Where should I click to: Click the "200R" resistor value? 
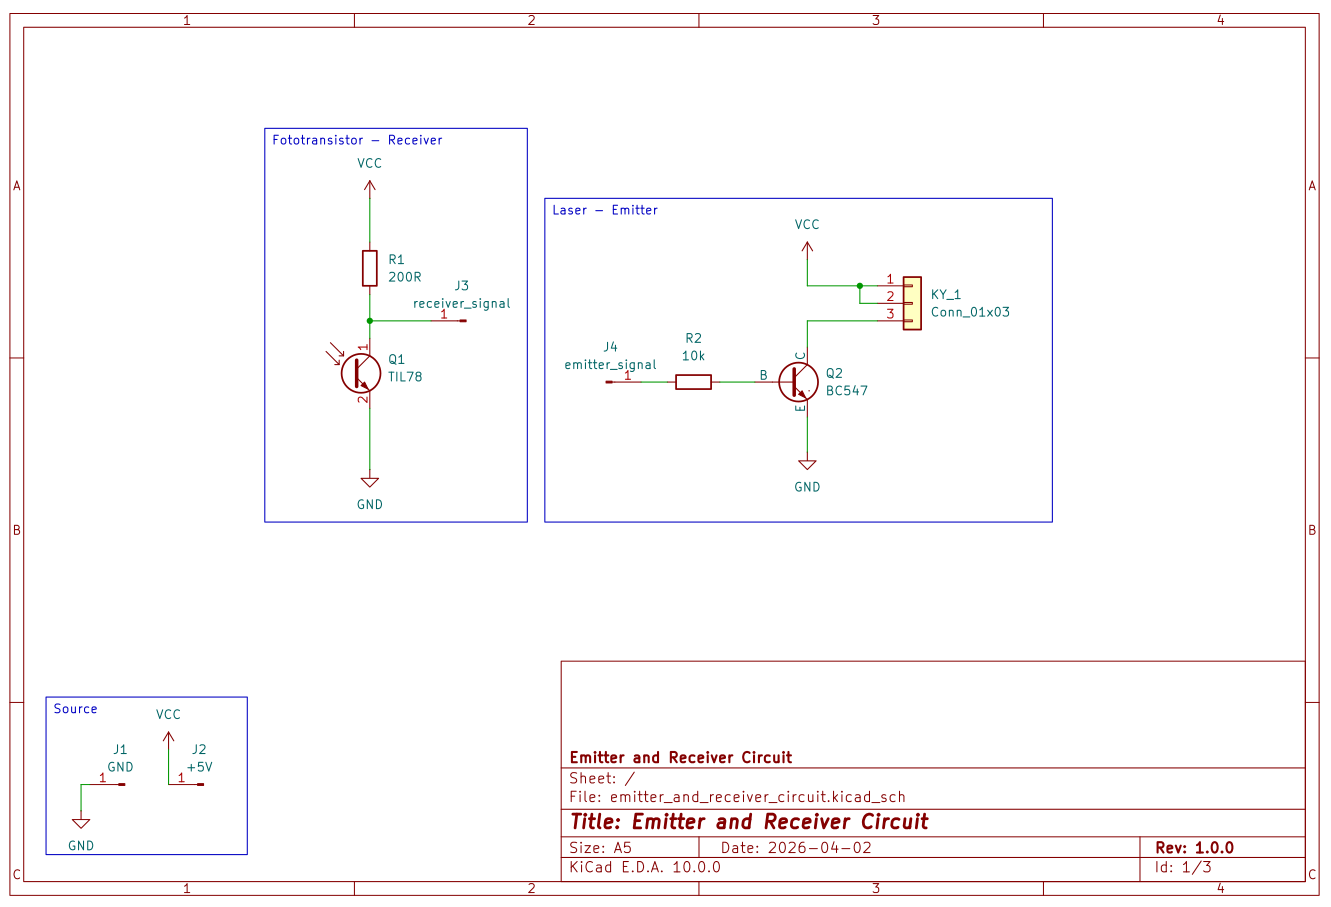[405, 277]
